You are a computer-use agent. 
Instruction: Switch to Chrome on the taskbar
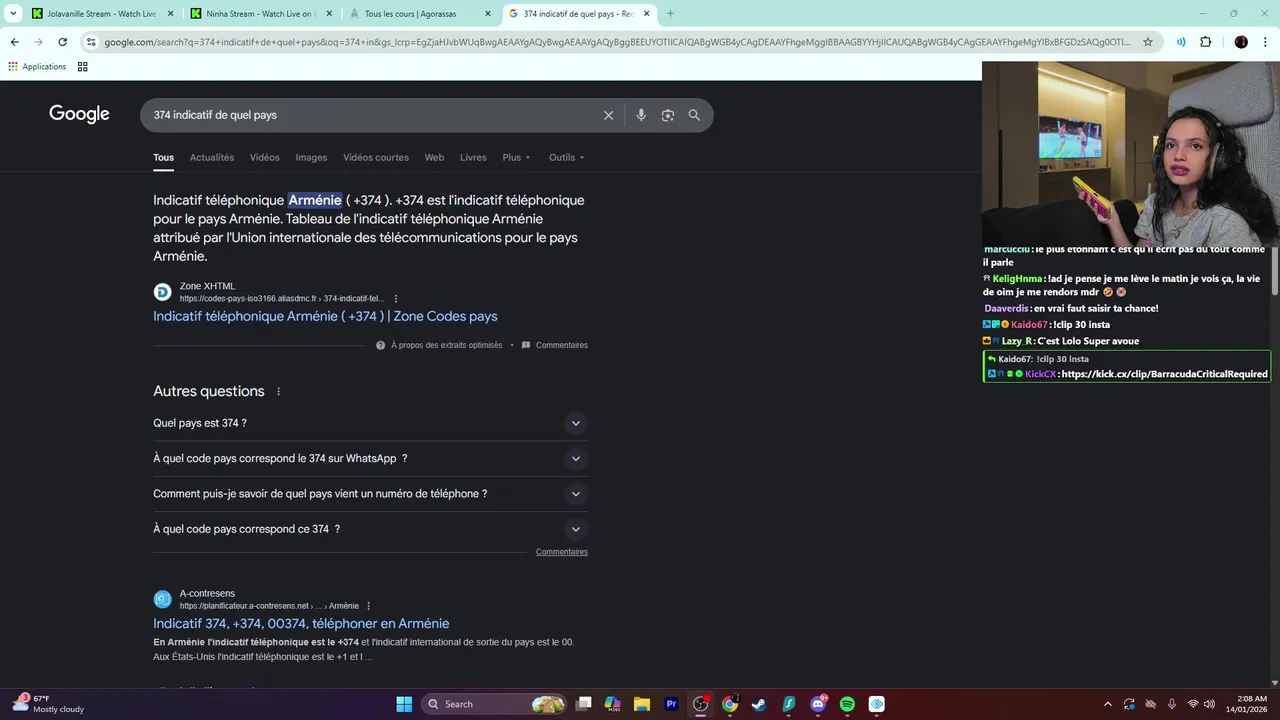coord(730,704)
